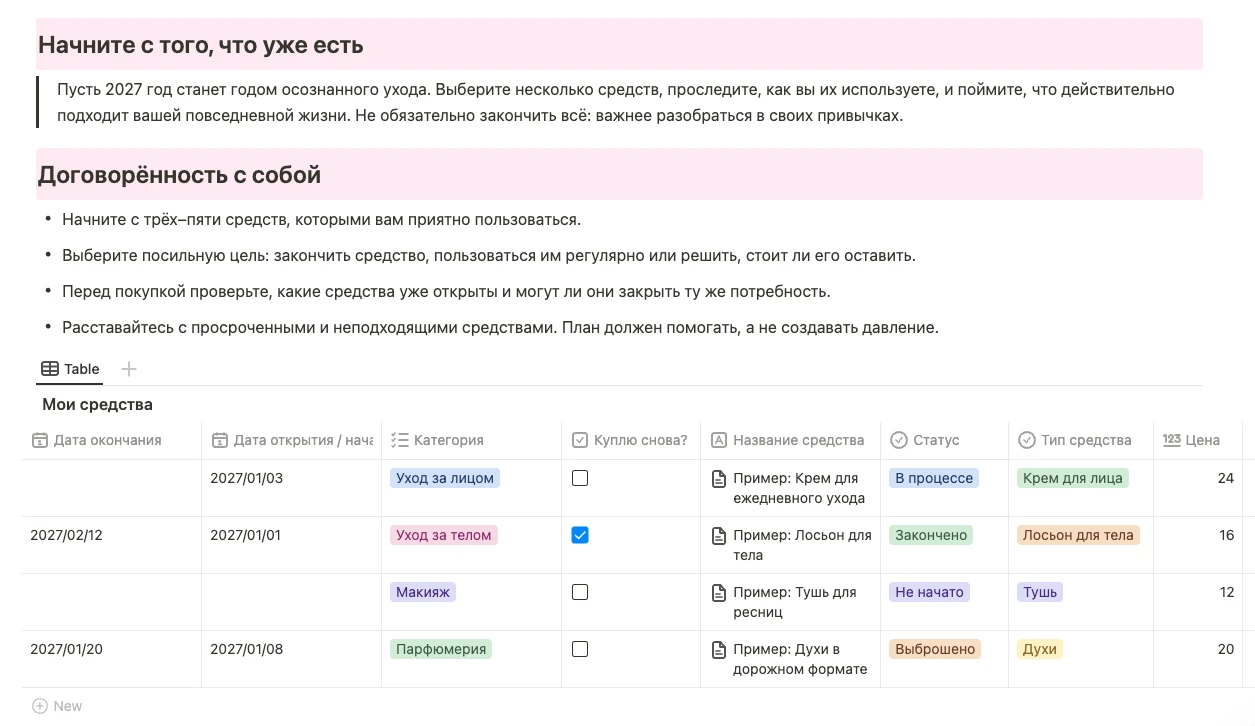This screenshot has height=726, width=1255.
Task: Open Дата открытия column header menu
Action: (291, 440)
